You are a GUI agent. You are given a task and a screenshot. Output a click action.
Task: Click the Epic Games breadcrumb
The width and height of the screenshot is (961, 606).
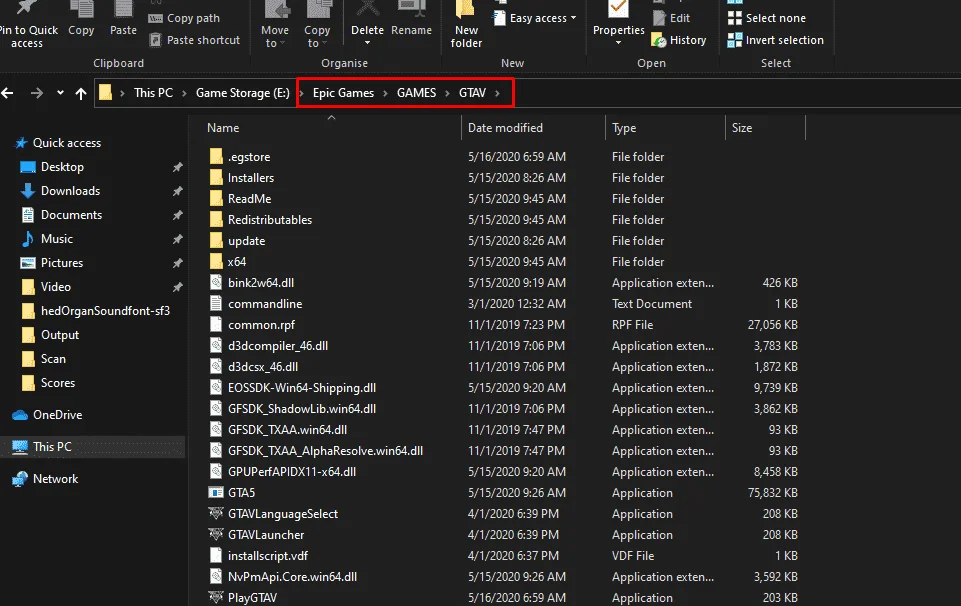point(343,93)
